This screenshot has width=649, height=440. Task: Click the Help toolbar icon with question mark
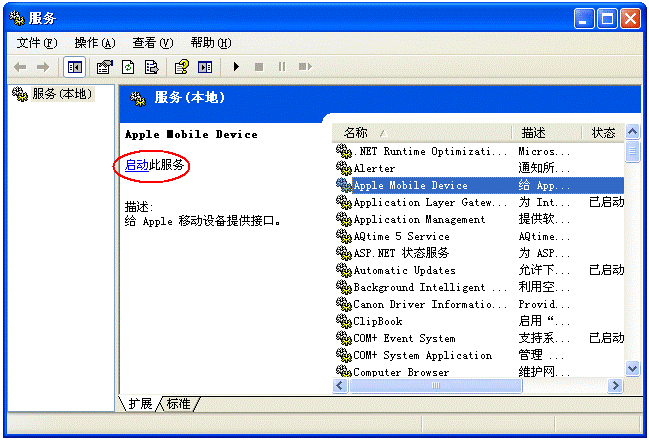[x=181, y=67]
